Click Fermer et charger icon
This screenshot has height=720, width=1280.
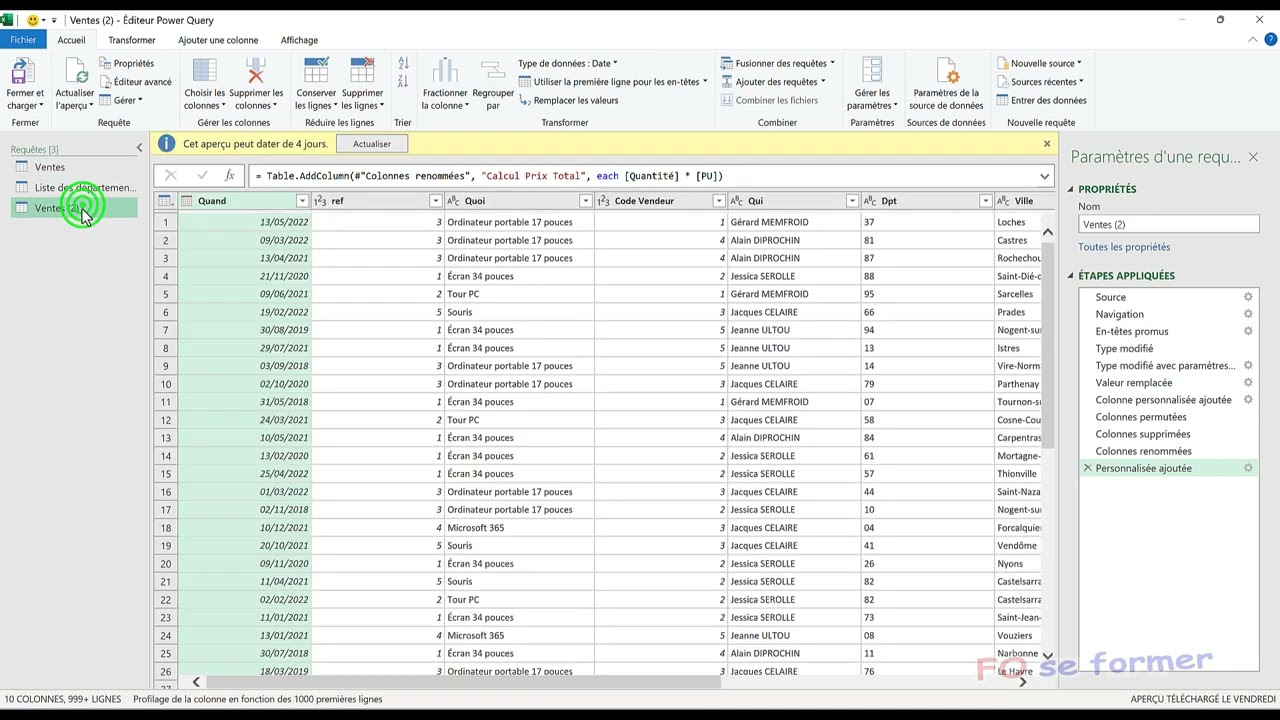[21, 71]
